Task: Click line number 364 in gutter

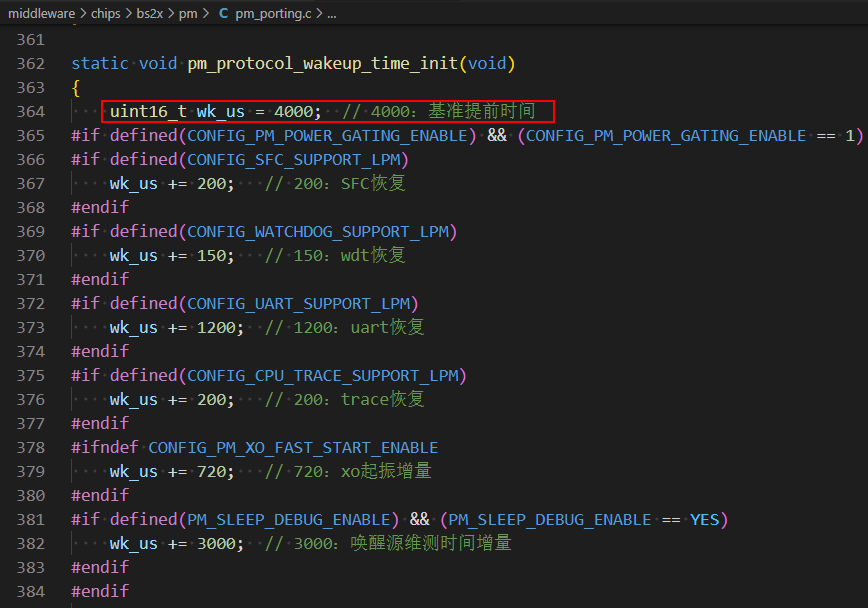Action: coord(31,111)
